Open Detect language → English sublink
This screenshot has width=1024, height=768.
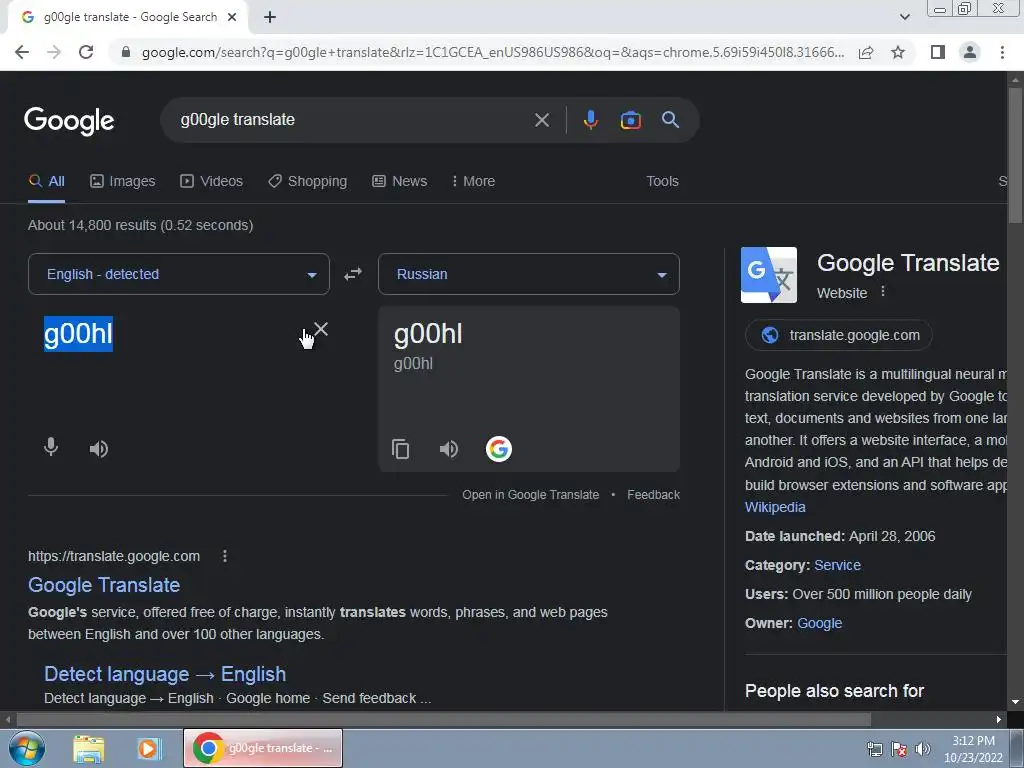pyautogui.click(x=165, y=674)
